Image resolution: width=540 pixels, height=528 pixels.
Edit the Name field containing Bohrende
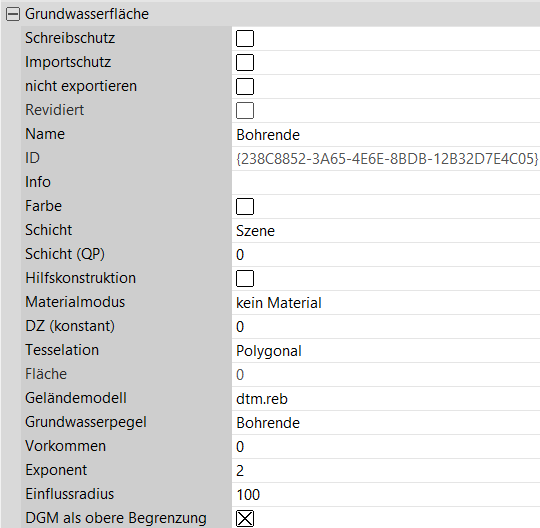click(386, 134)
